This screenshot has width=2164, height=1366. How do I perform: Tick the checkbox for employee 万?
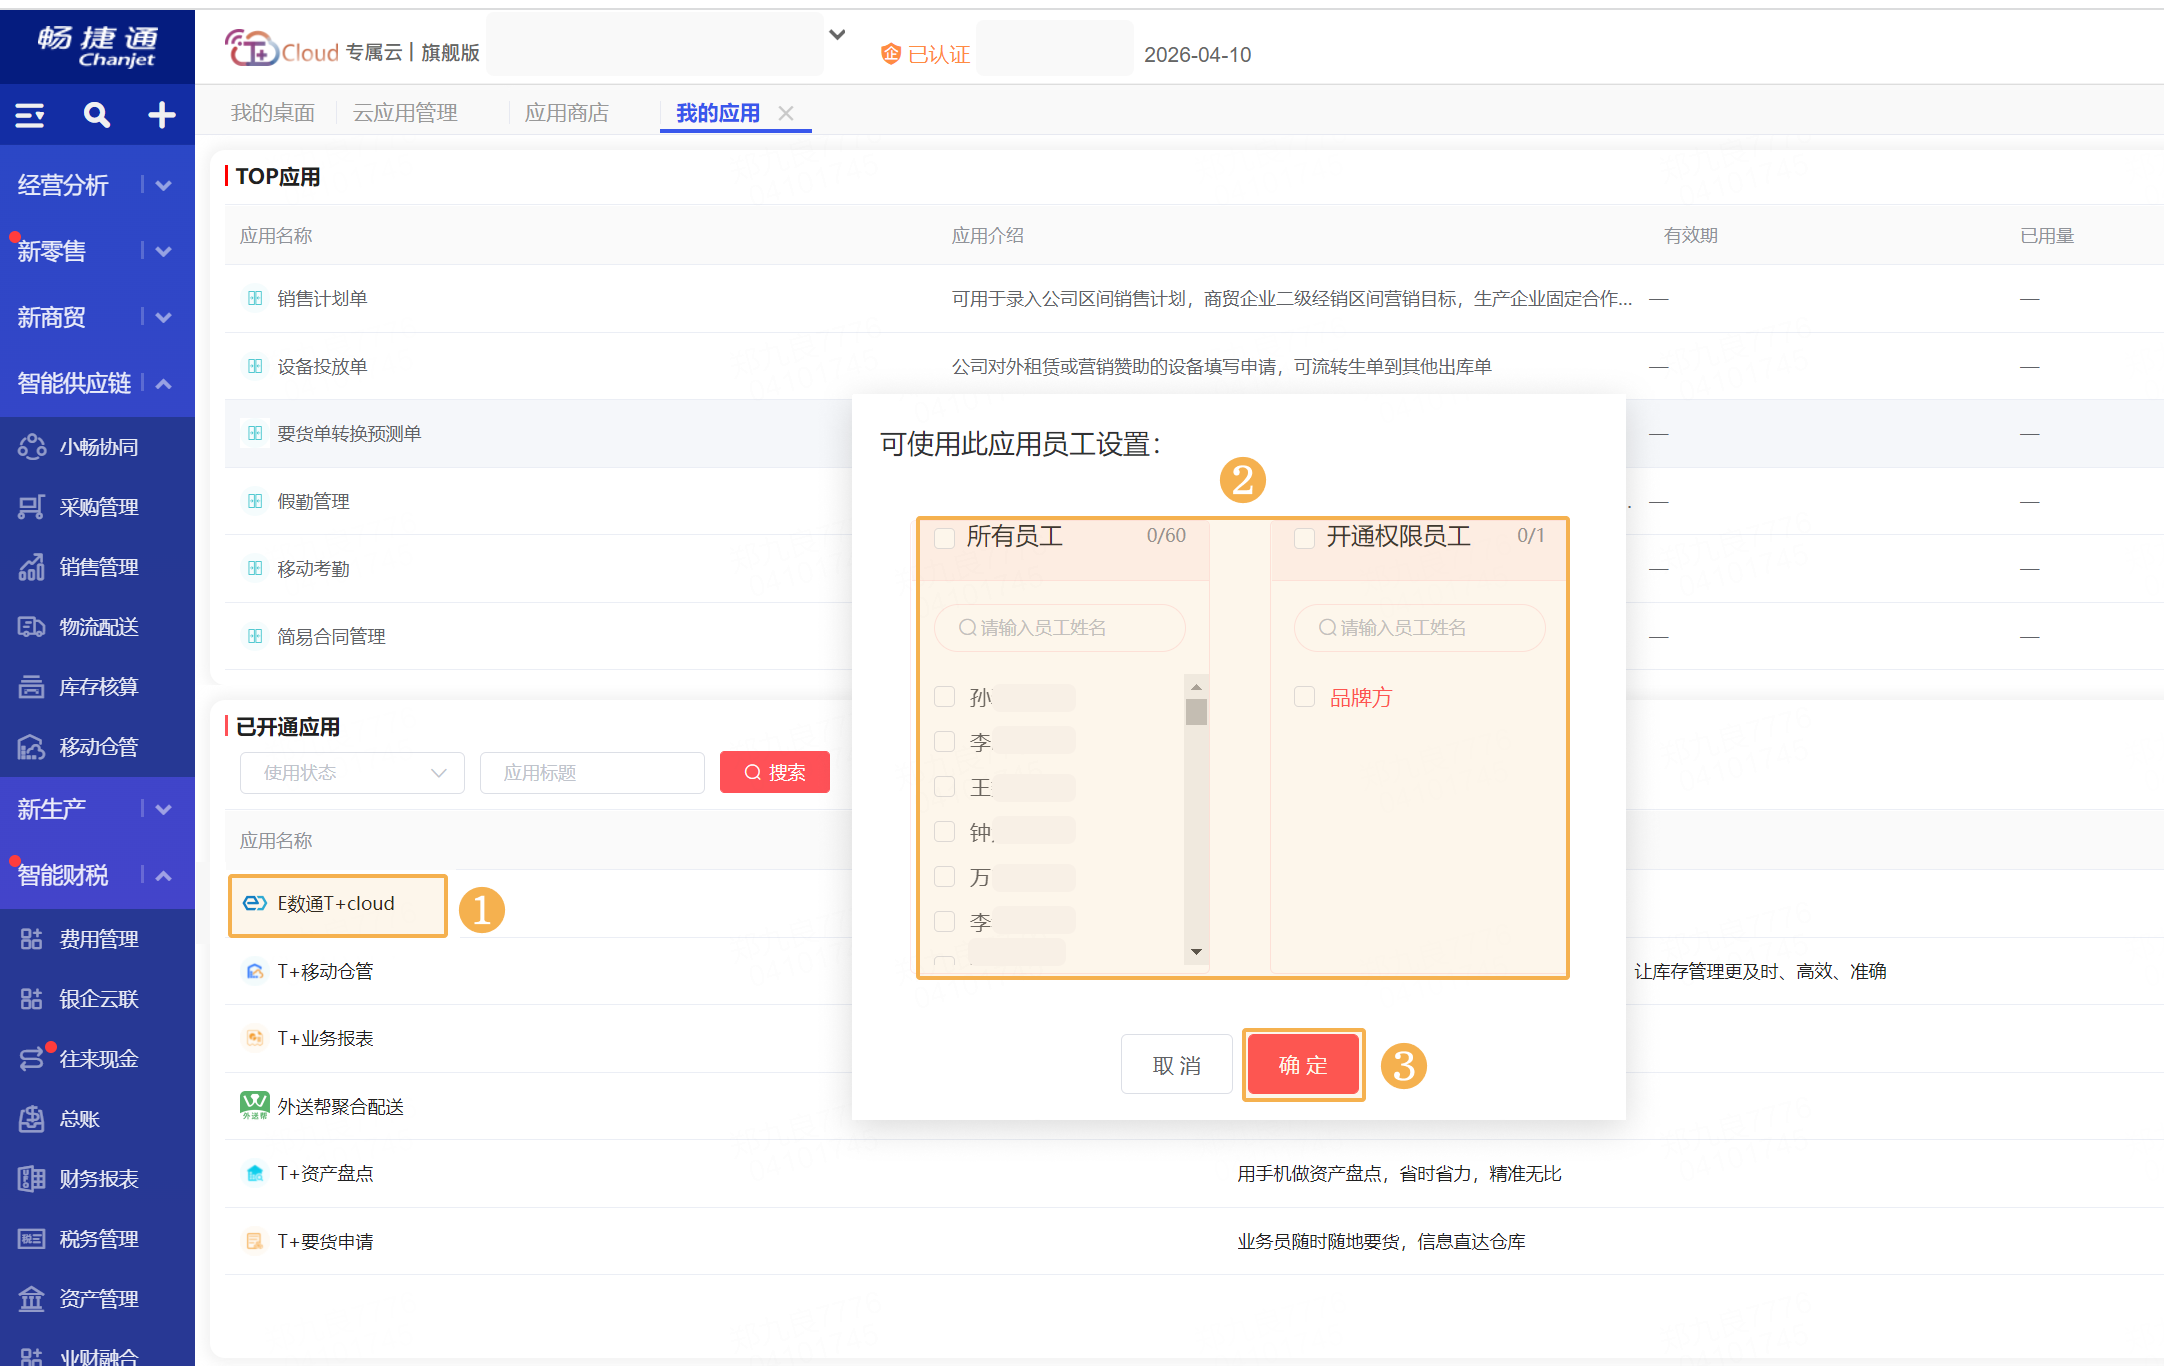pos(944,876)
